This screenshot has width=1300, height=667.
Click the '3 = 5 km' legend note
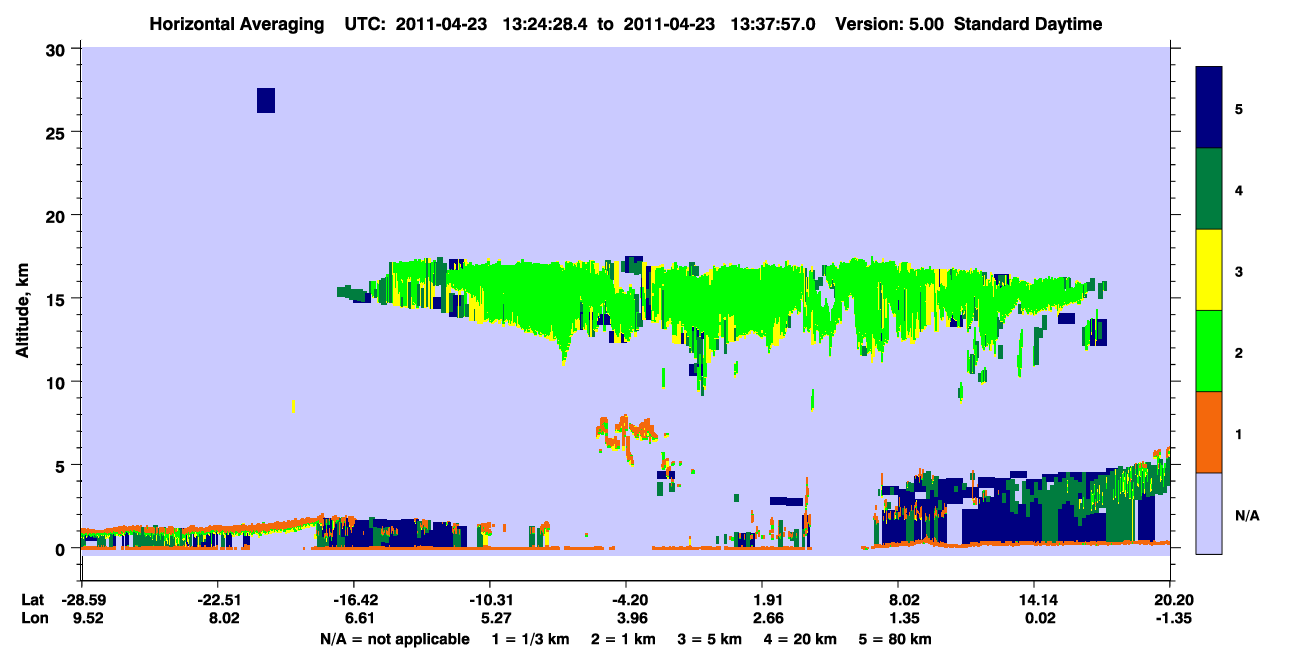(x=708, y=640)
